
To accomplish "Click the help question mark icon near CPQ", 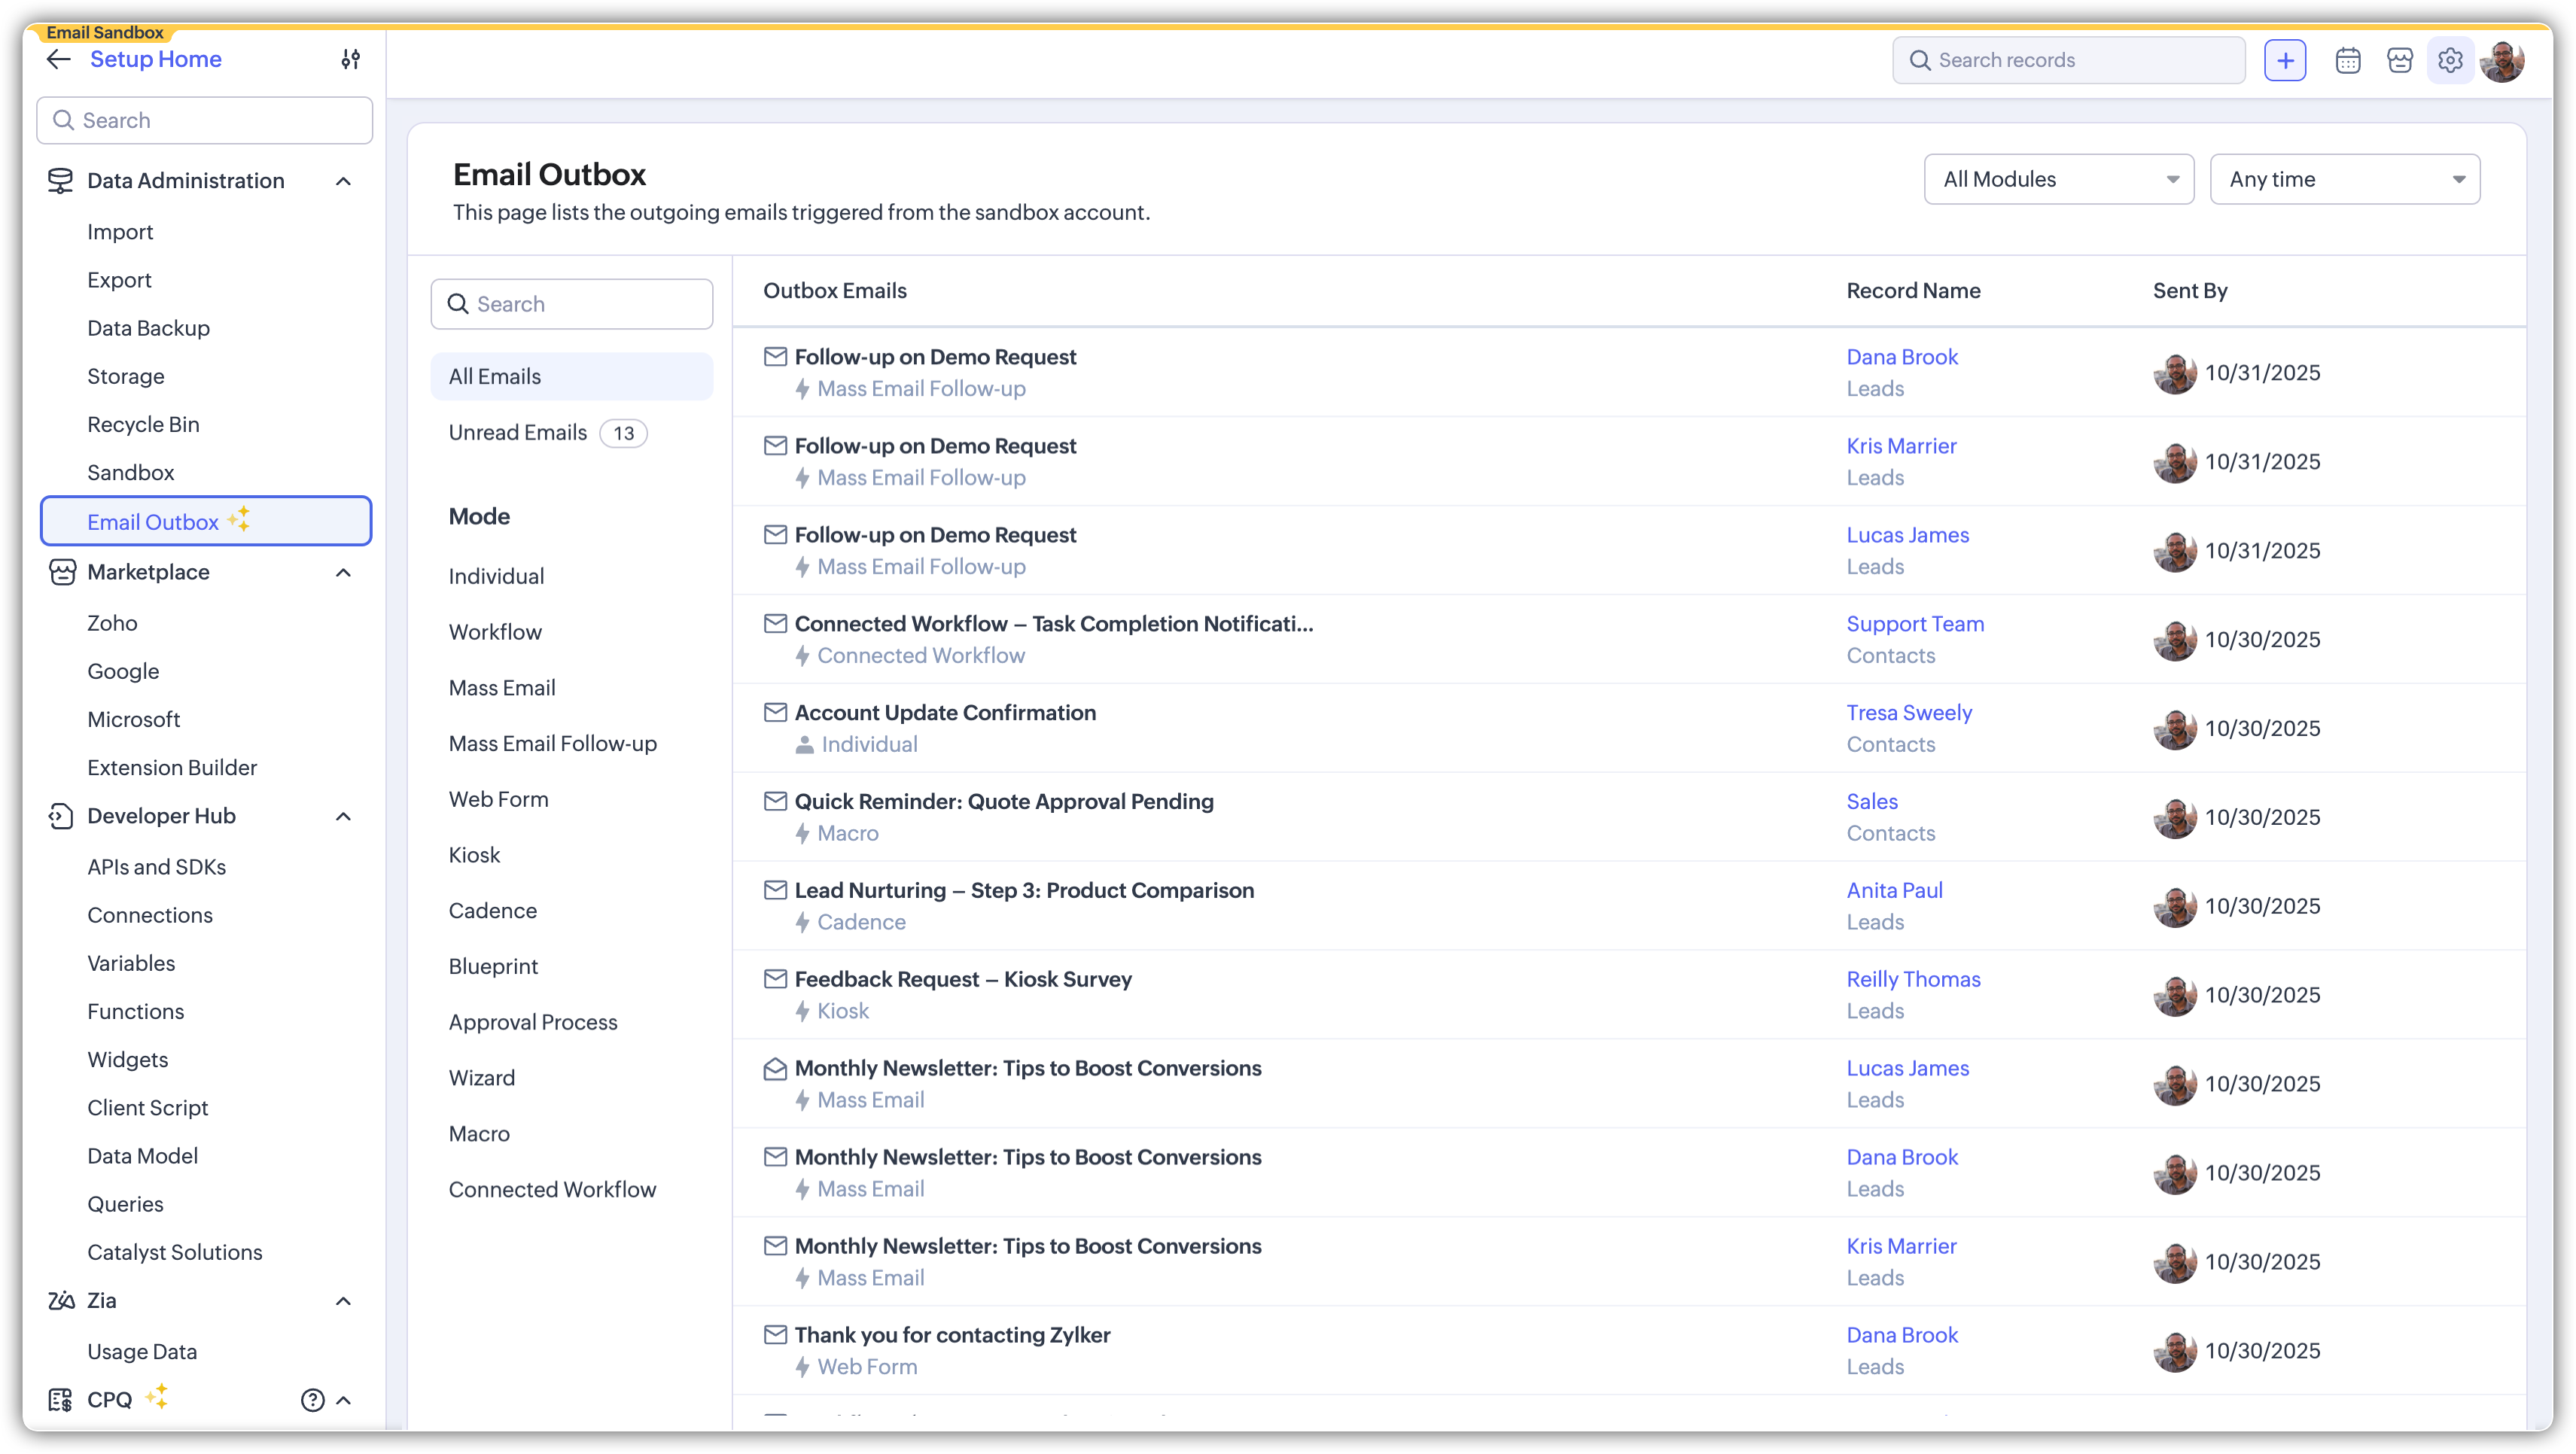I will click(312, 1399).
